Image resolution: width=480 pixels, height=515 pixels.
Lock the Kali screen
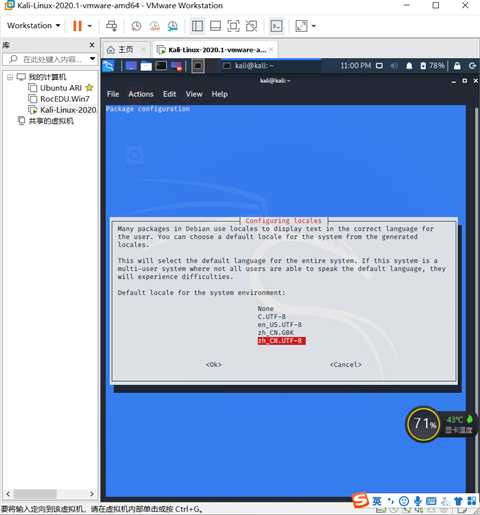(x=457, y=66)
